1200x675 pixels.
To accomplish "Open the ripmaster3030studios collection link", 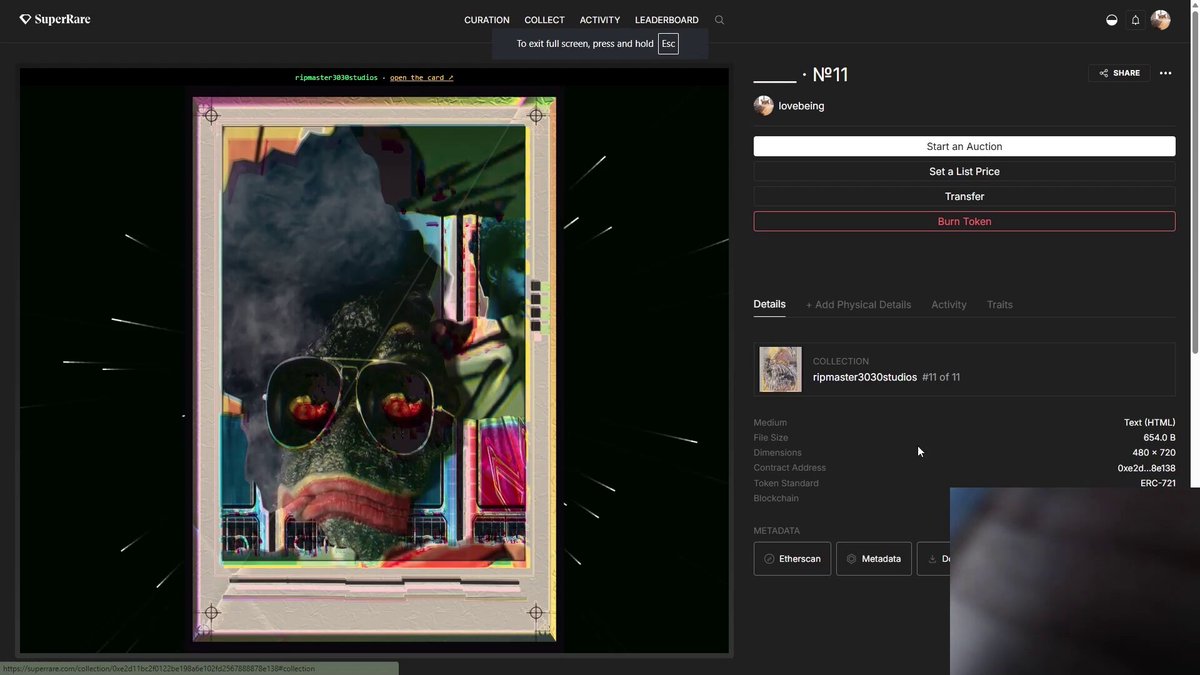I will click(x=865, y=377).
